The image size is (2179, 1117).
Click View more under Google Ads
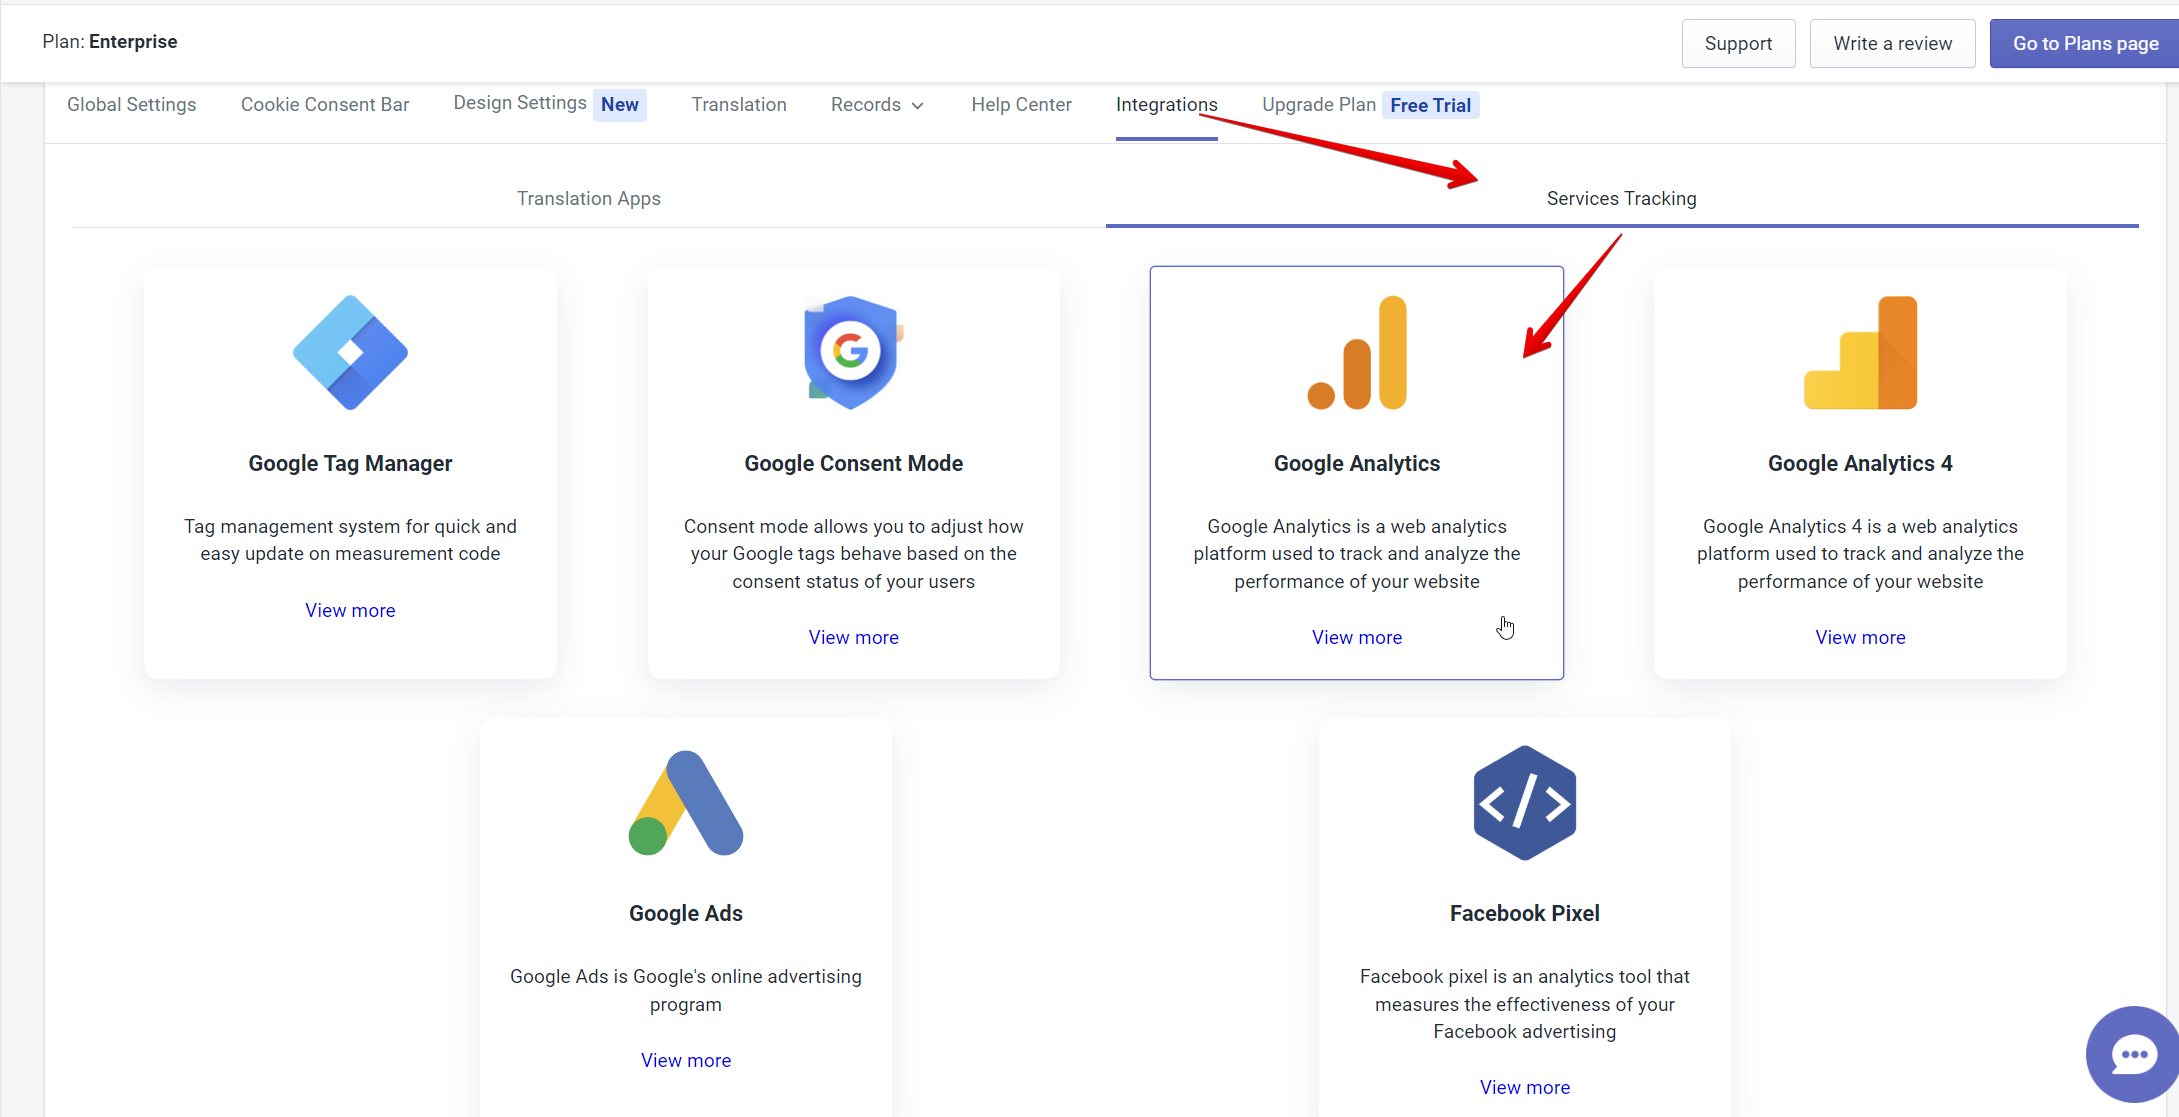pos(686,1061)
